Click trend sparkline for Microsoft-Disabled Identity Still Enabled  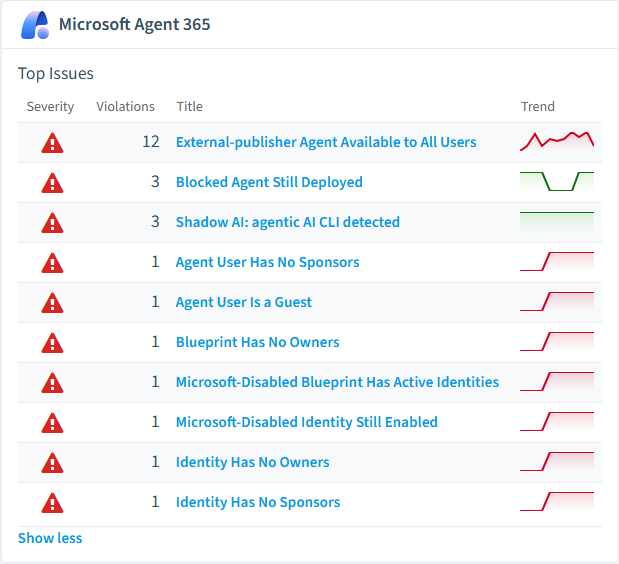(x=557, y=422)
